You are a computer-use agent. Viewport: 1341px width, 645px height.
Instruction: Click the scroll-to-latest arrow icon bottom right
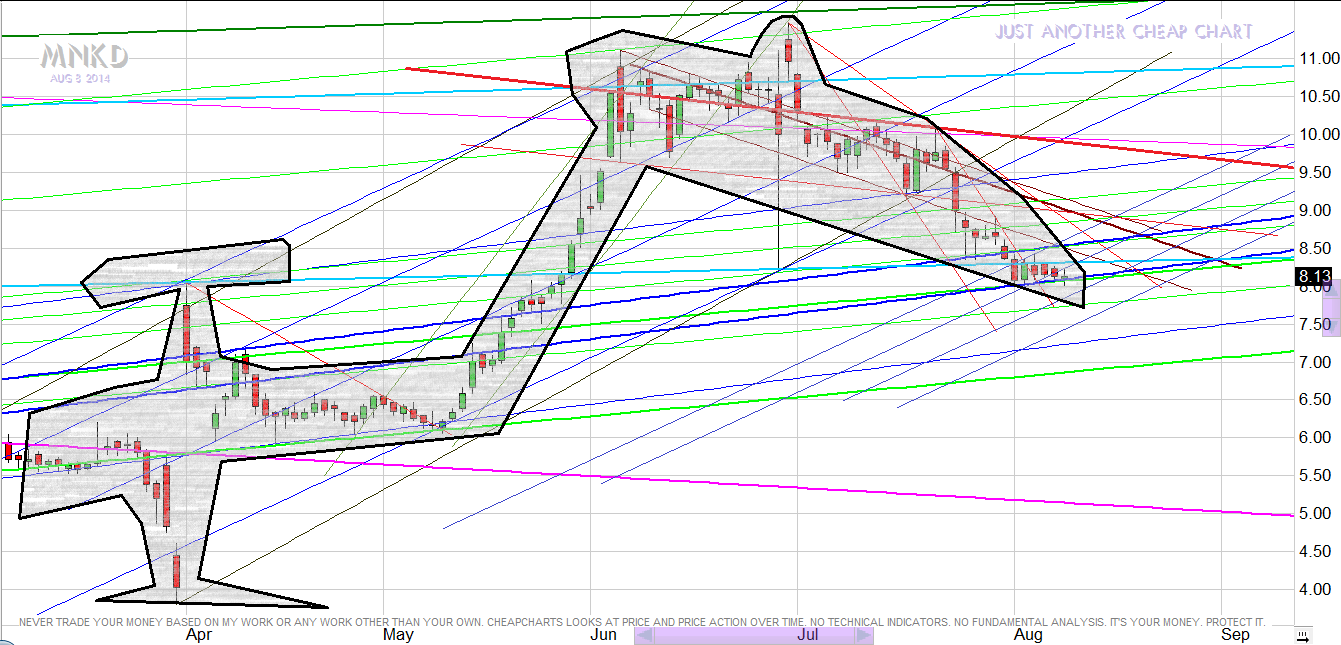(1302, 635)
